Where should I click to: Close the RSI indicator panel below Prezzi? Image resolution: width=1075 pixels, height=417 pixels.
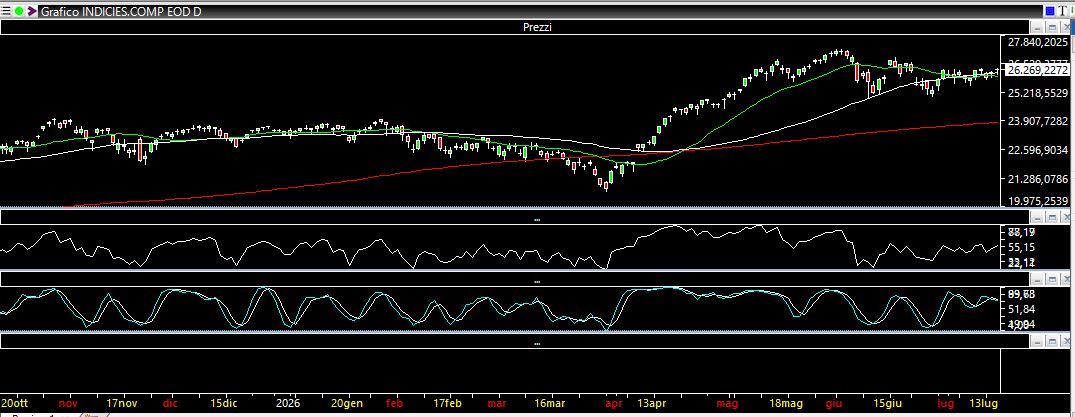pyautogui.click(x=1067, y=217)
